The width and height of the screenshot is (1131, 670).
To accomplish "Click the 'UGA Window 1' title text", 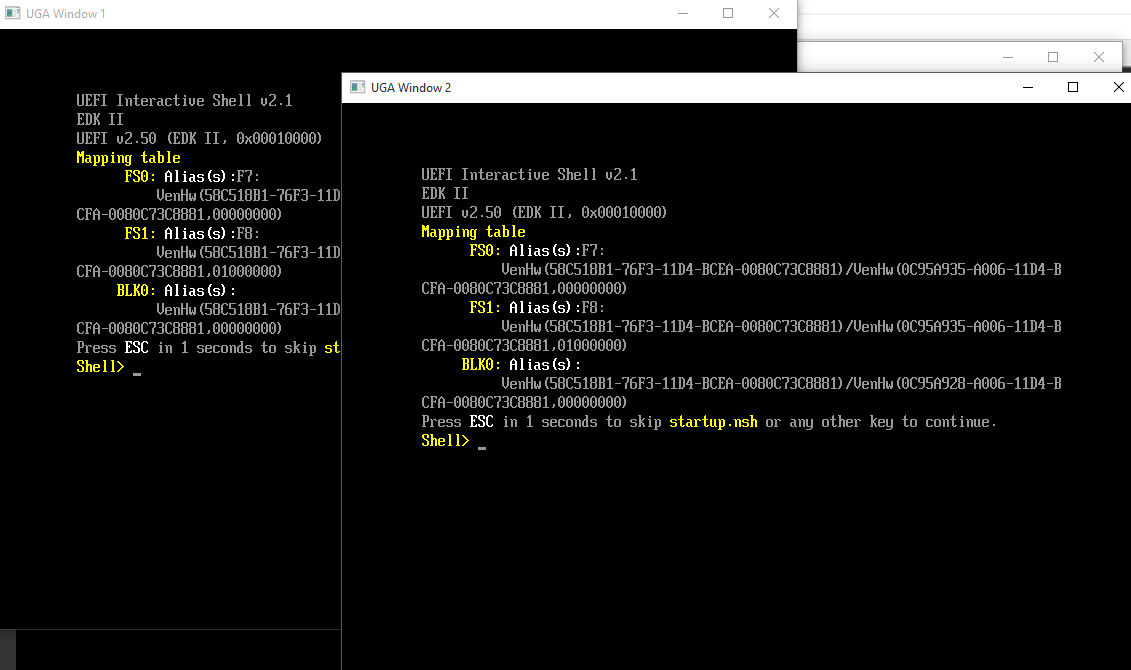I will pos(66,14).
